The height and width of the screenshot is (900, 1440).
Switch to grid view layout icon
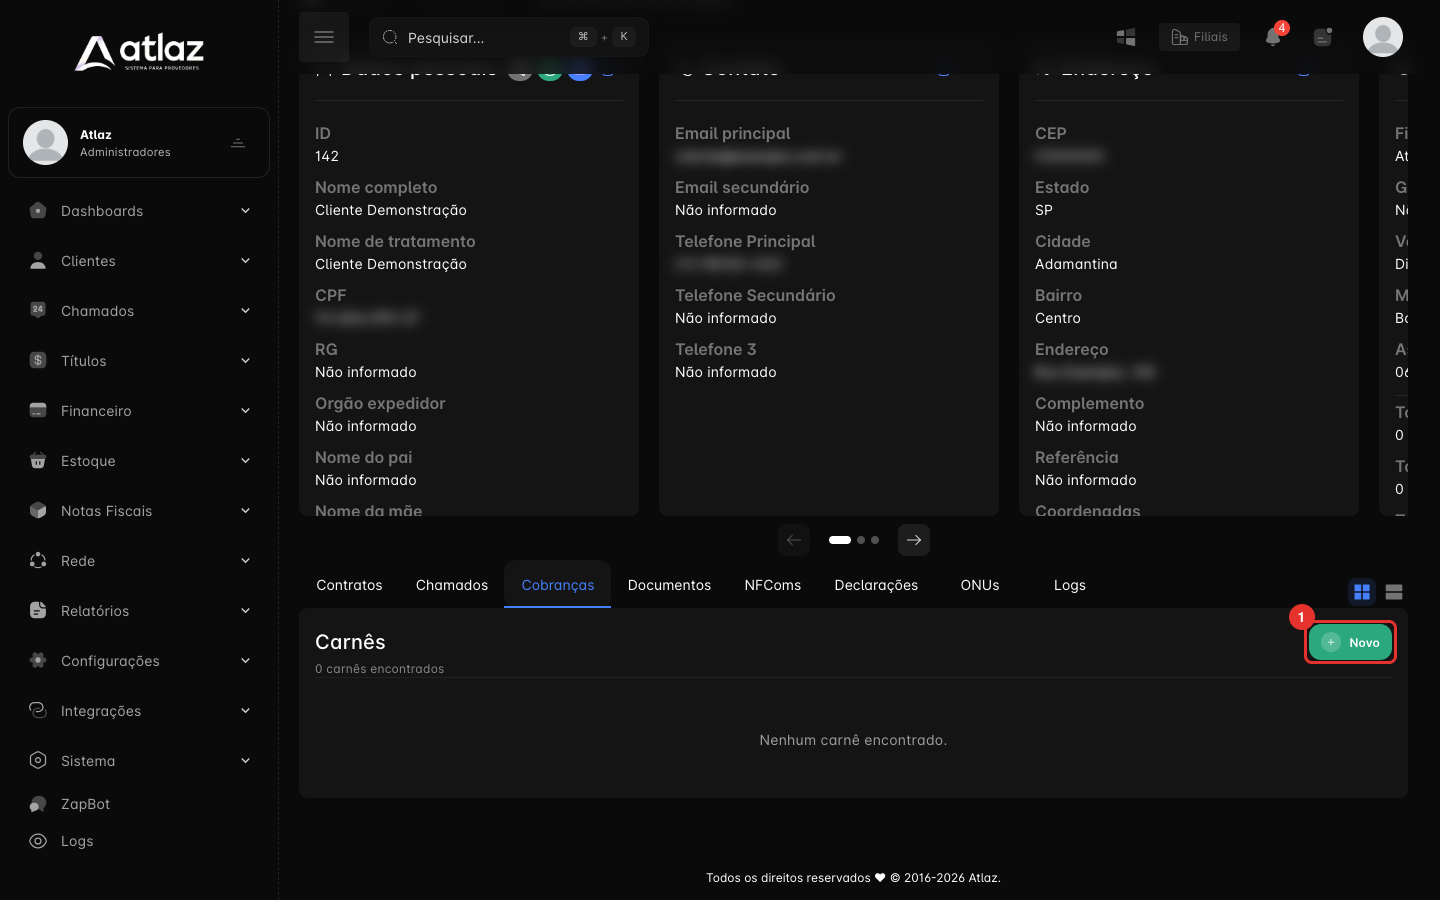[1362, 592]
